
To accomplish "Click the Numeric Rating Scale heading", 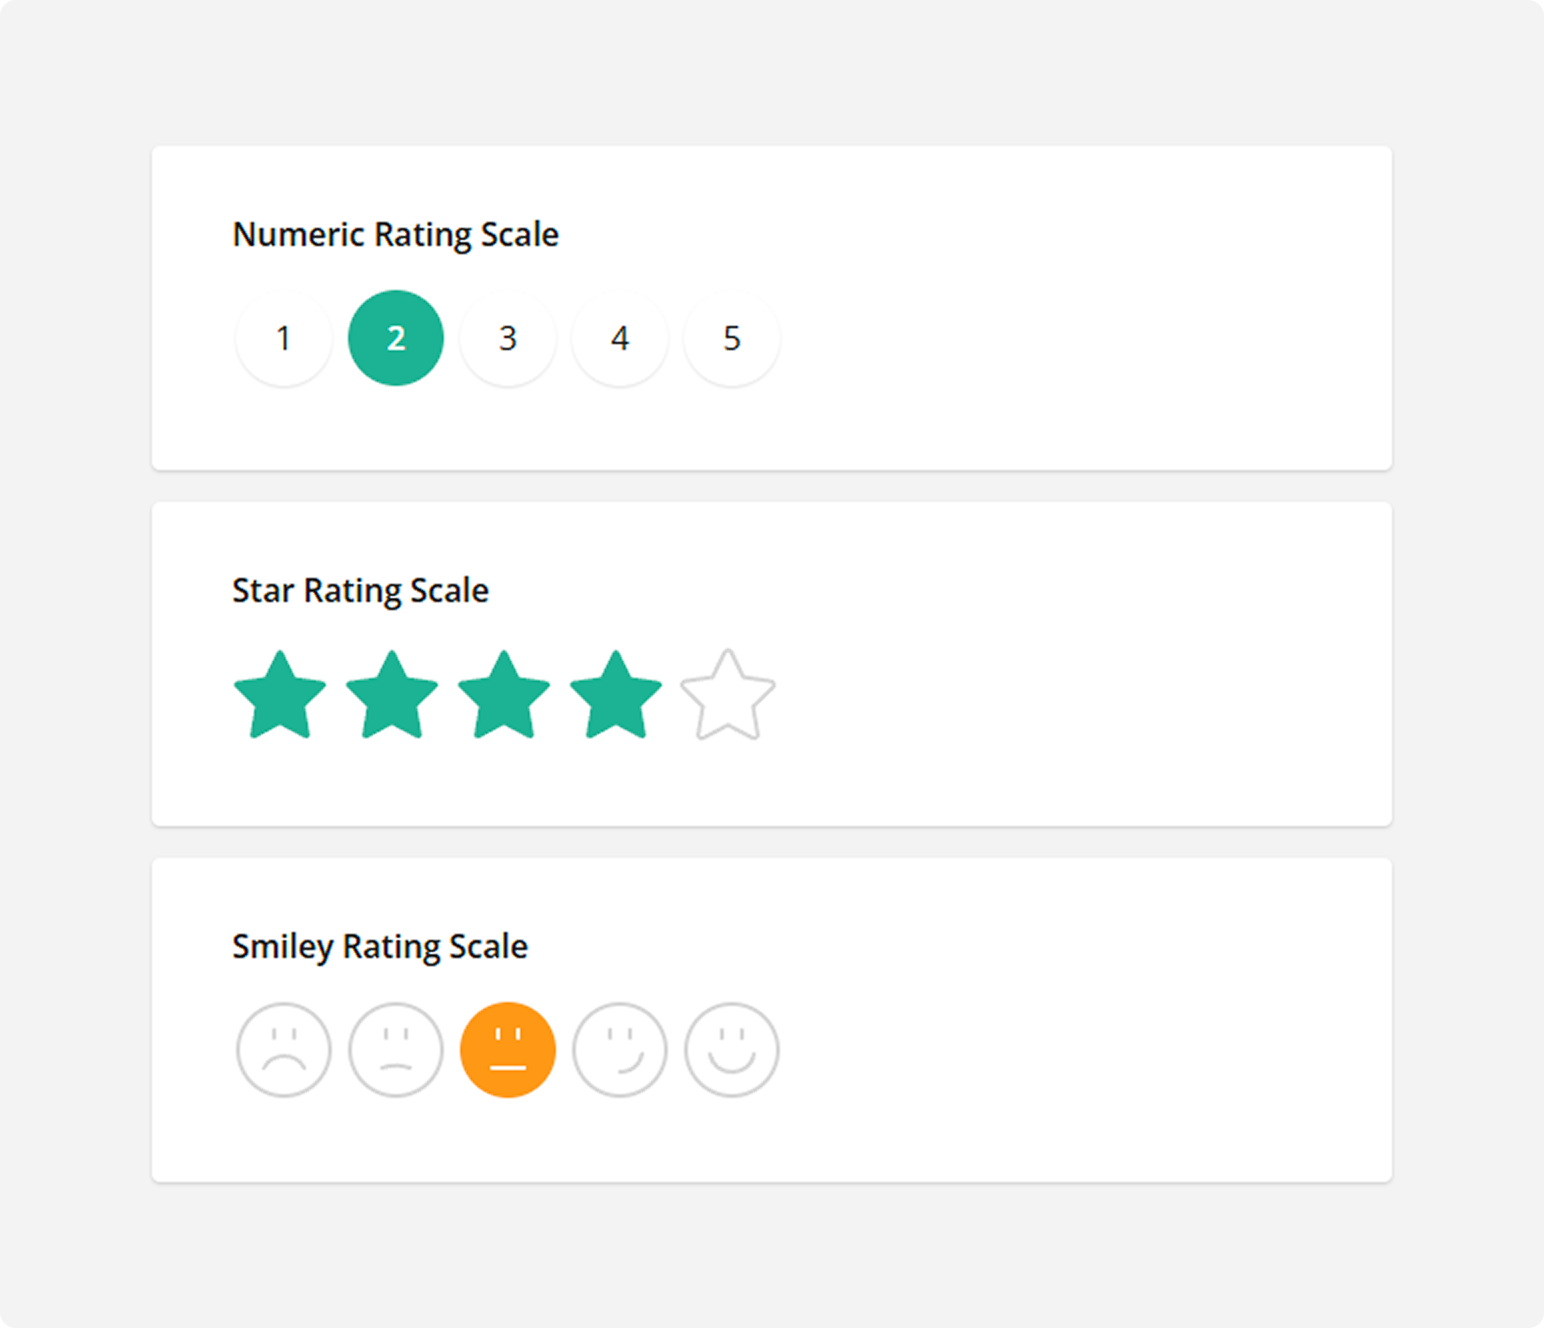I will tap(396, 234).
